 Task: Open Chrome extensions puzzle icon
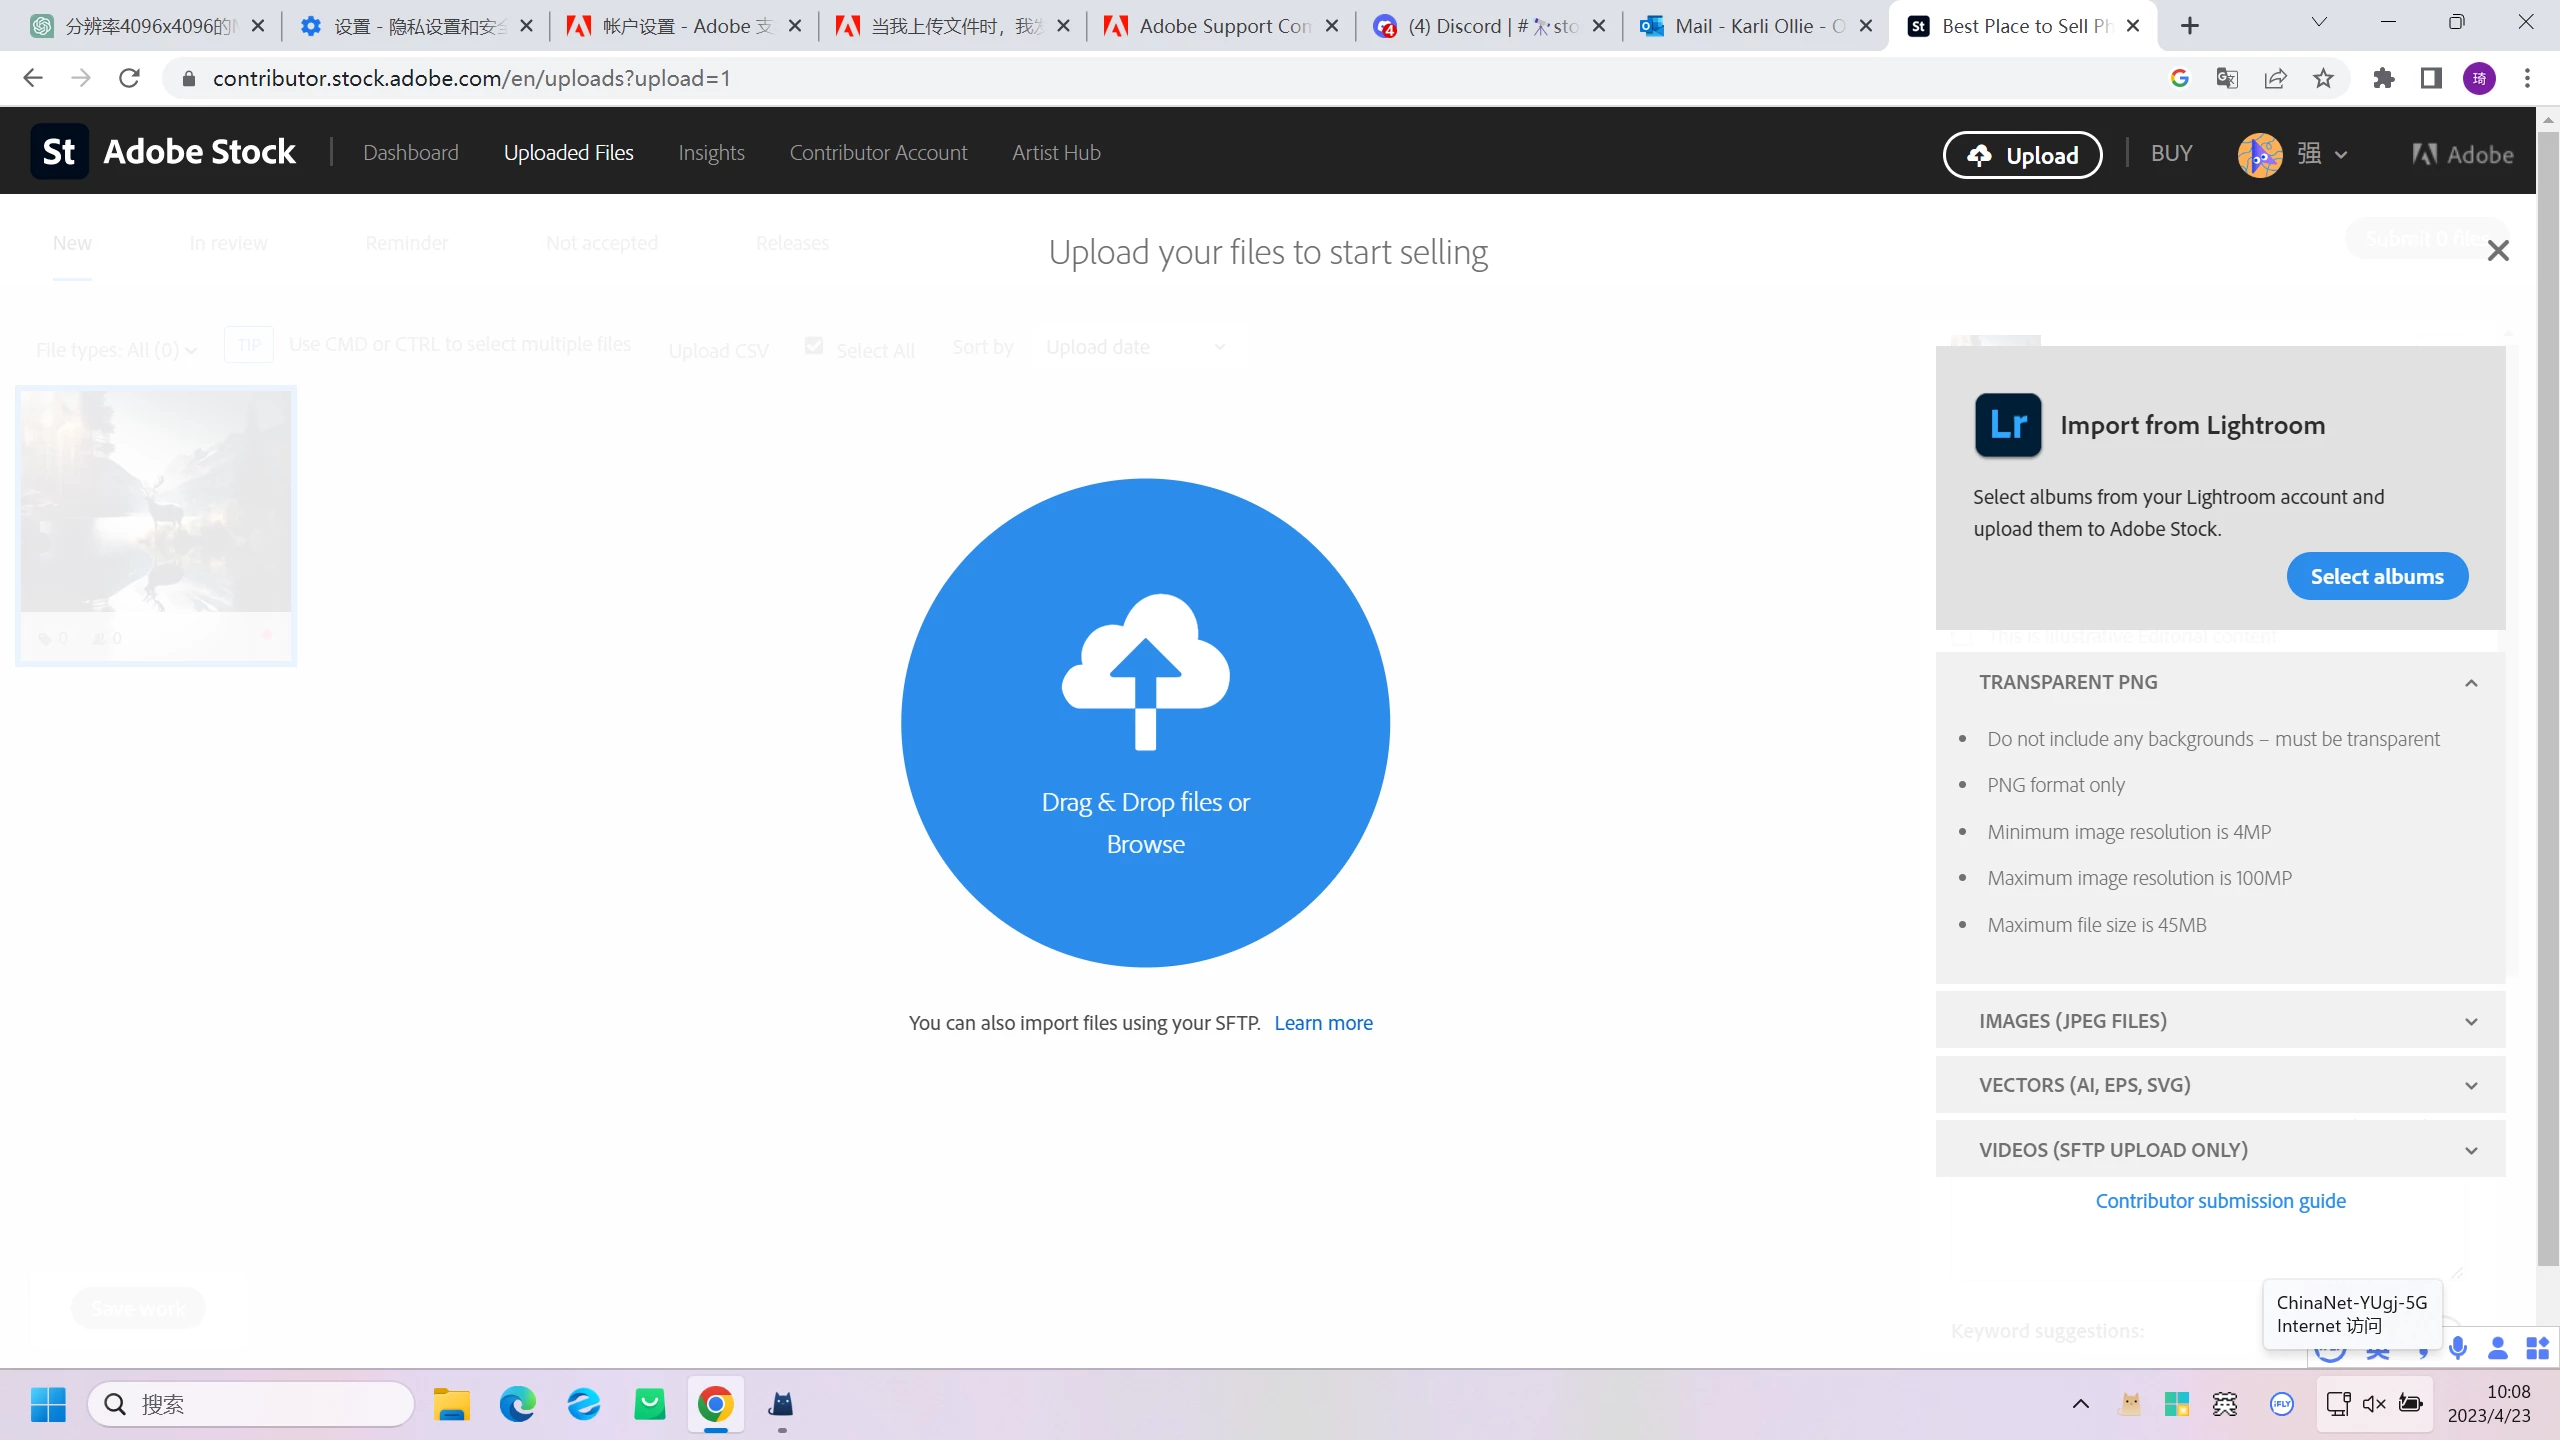point(2383,78)
